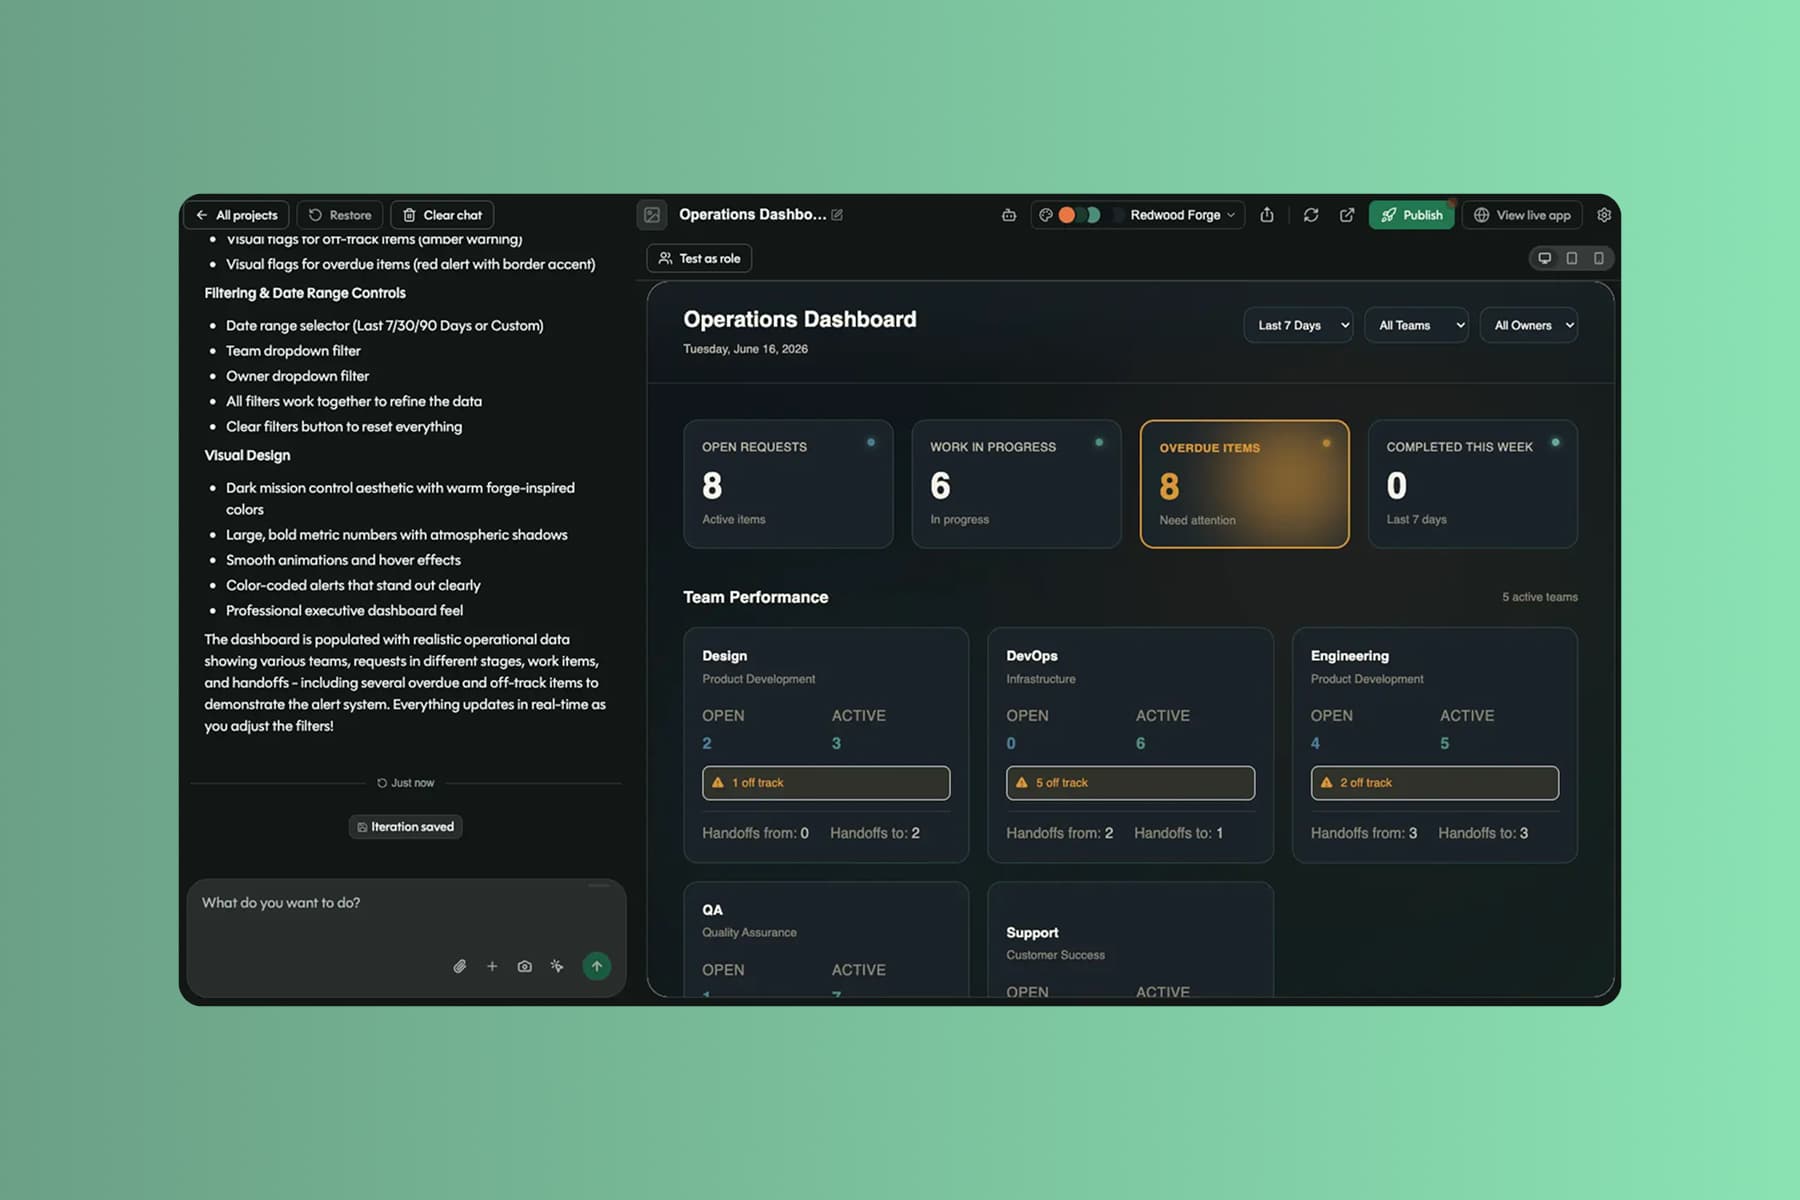Edit the Operations Dashboard project name

(837, 215)
